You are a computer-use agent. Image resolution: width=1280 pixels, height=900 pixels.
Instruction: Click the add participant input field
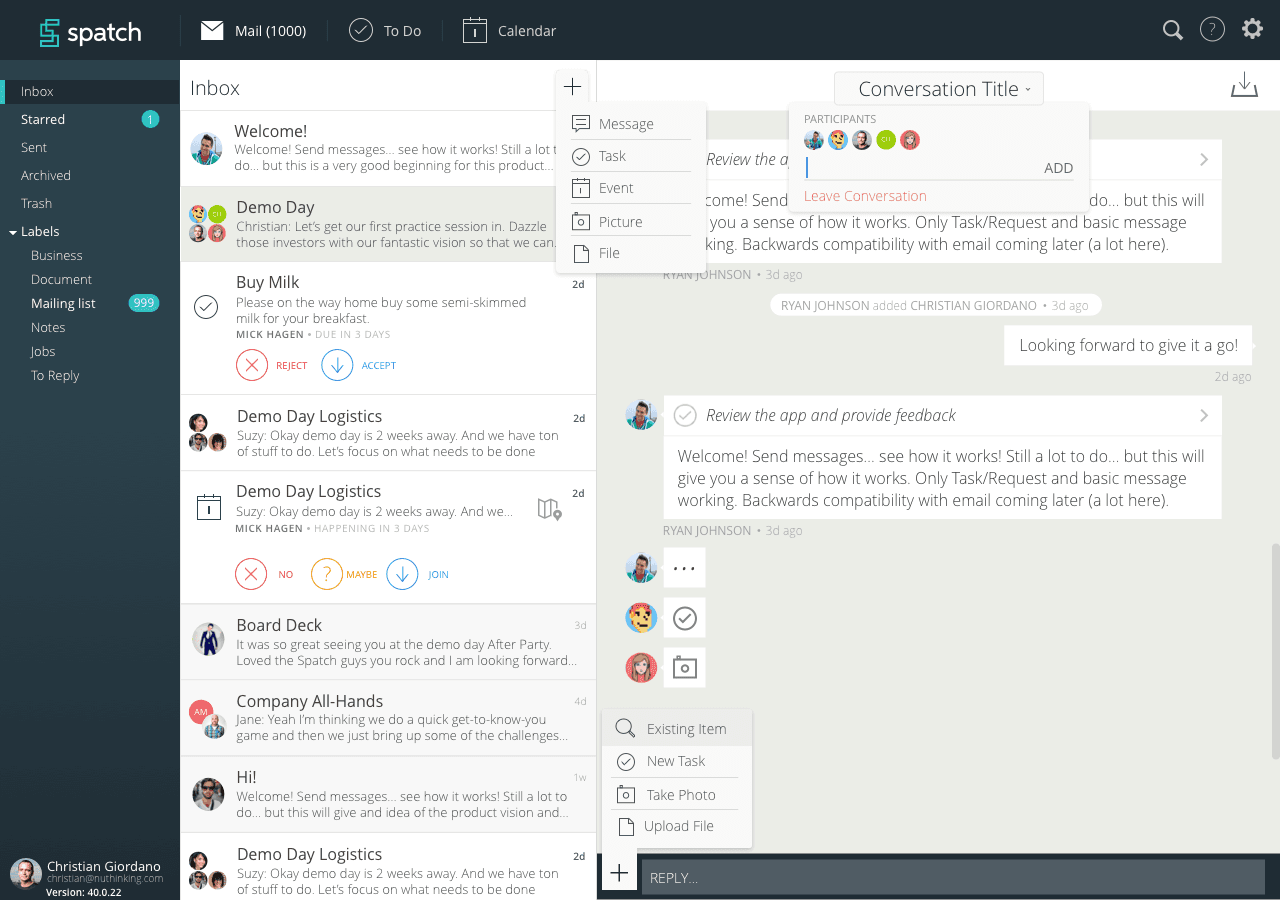[x=920, y=168]
